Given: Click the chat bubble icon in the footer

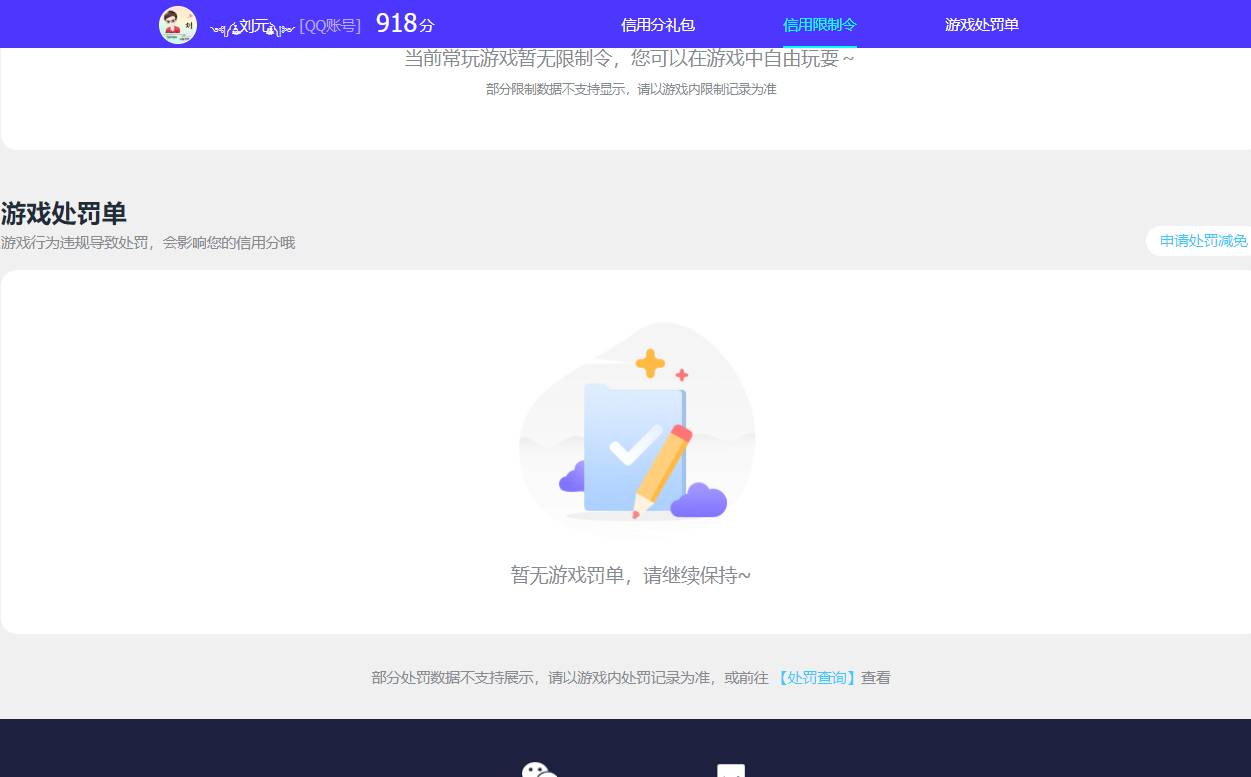Looking at the screenshot, I should point(731,770).
